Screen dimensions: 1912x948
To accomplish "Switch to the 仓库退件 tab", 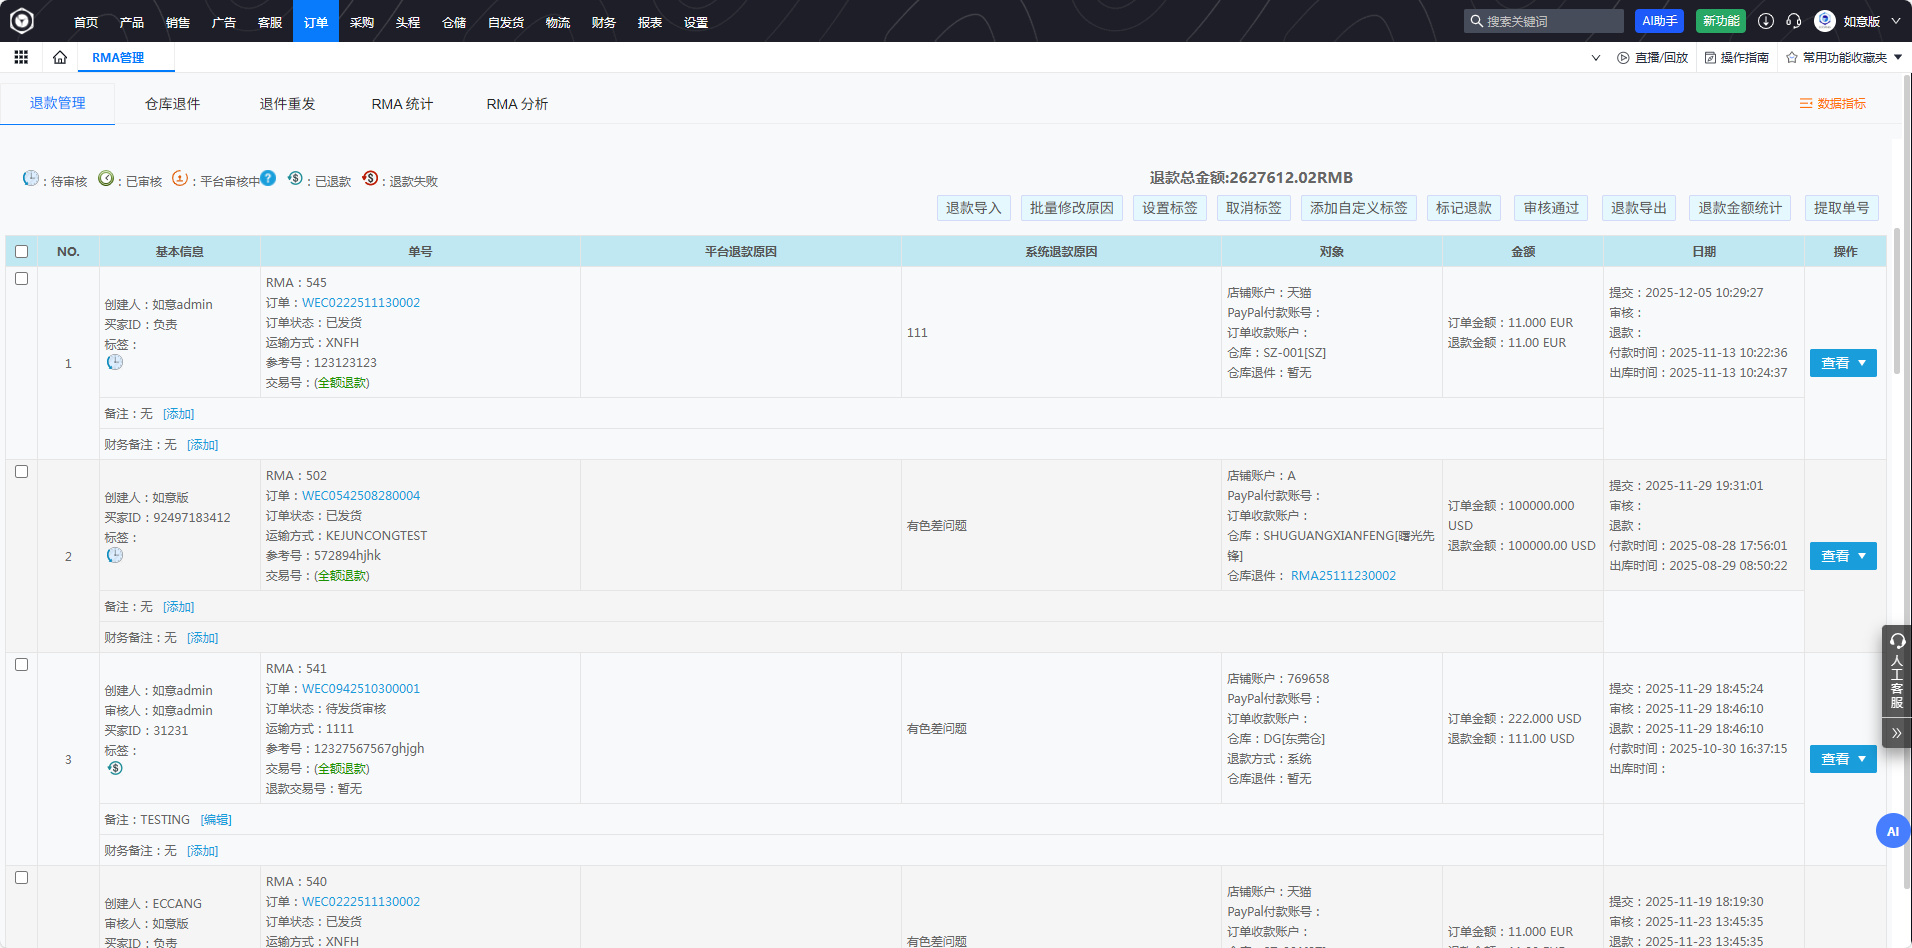I will click(172, 104).
